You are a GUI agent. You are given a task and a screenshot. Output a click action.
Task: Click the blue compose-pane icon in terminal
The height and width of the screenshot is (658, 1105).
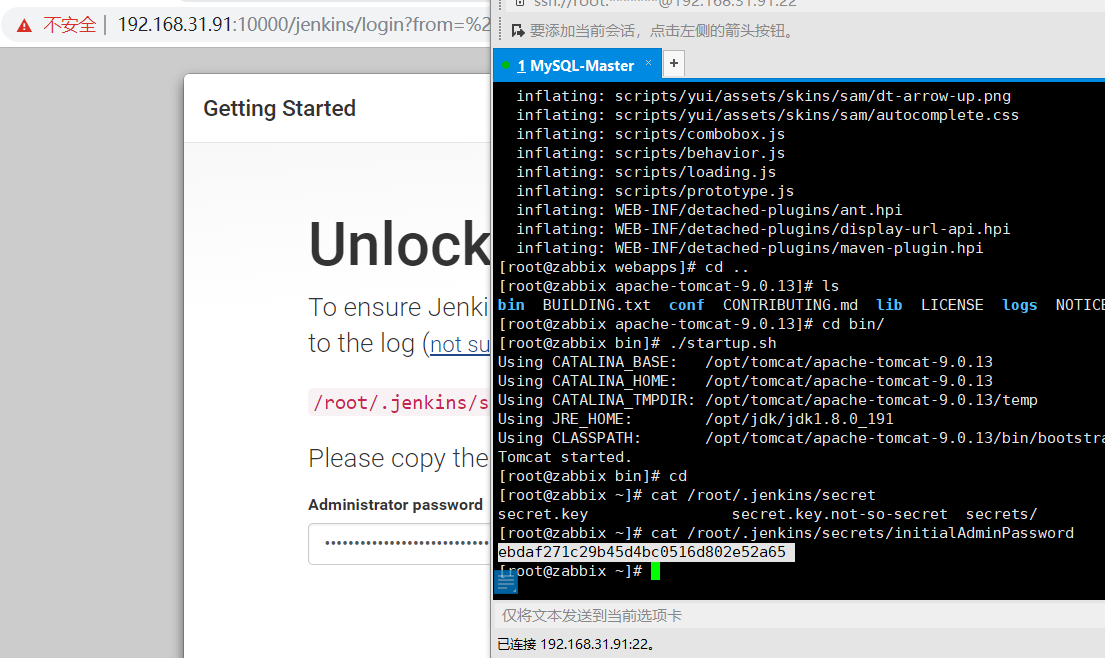point(506,582)
